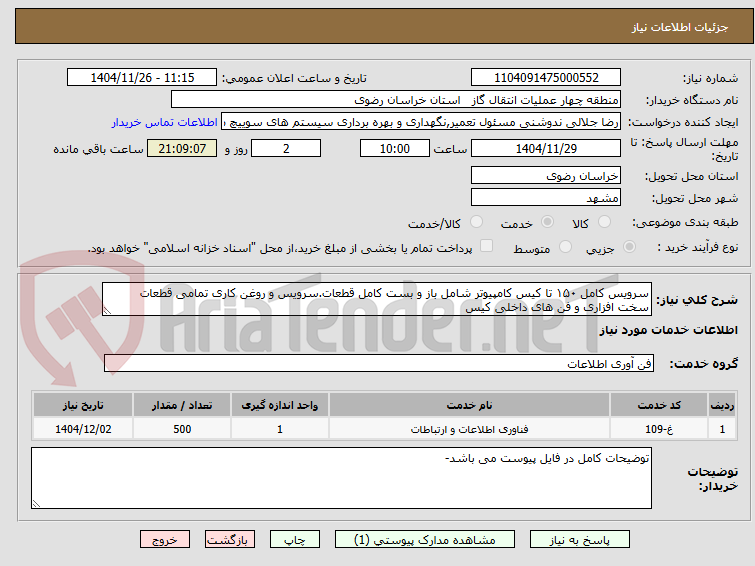Screen dimensions: 755x566
Task: Click the description textarea resize handle
Action: (x=107, y=311)
